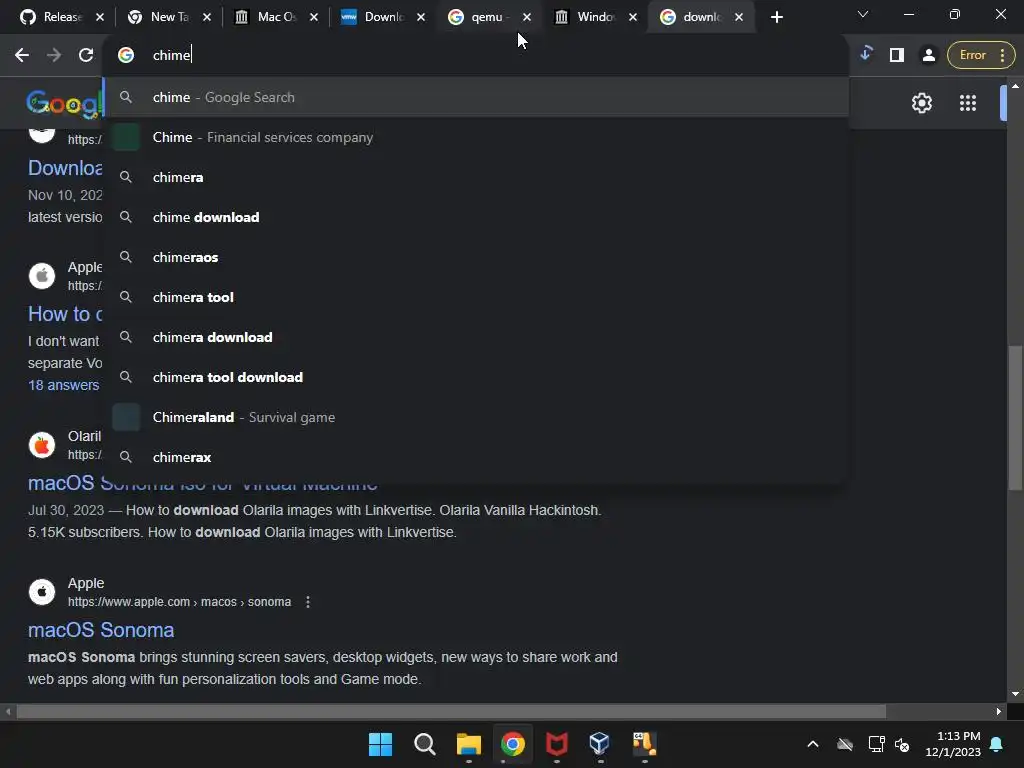Viewport: 1024px width, 768px height.
Task: Open the tab search dropdown chevron
Action: point(863,14)
